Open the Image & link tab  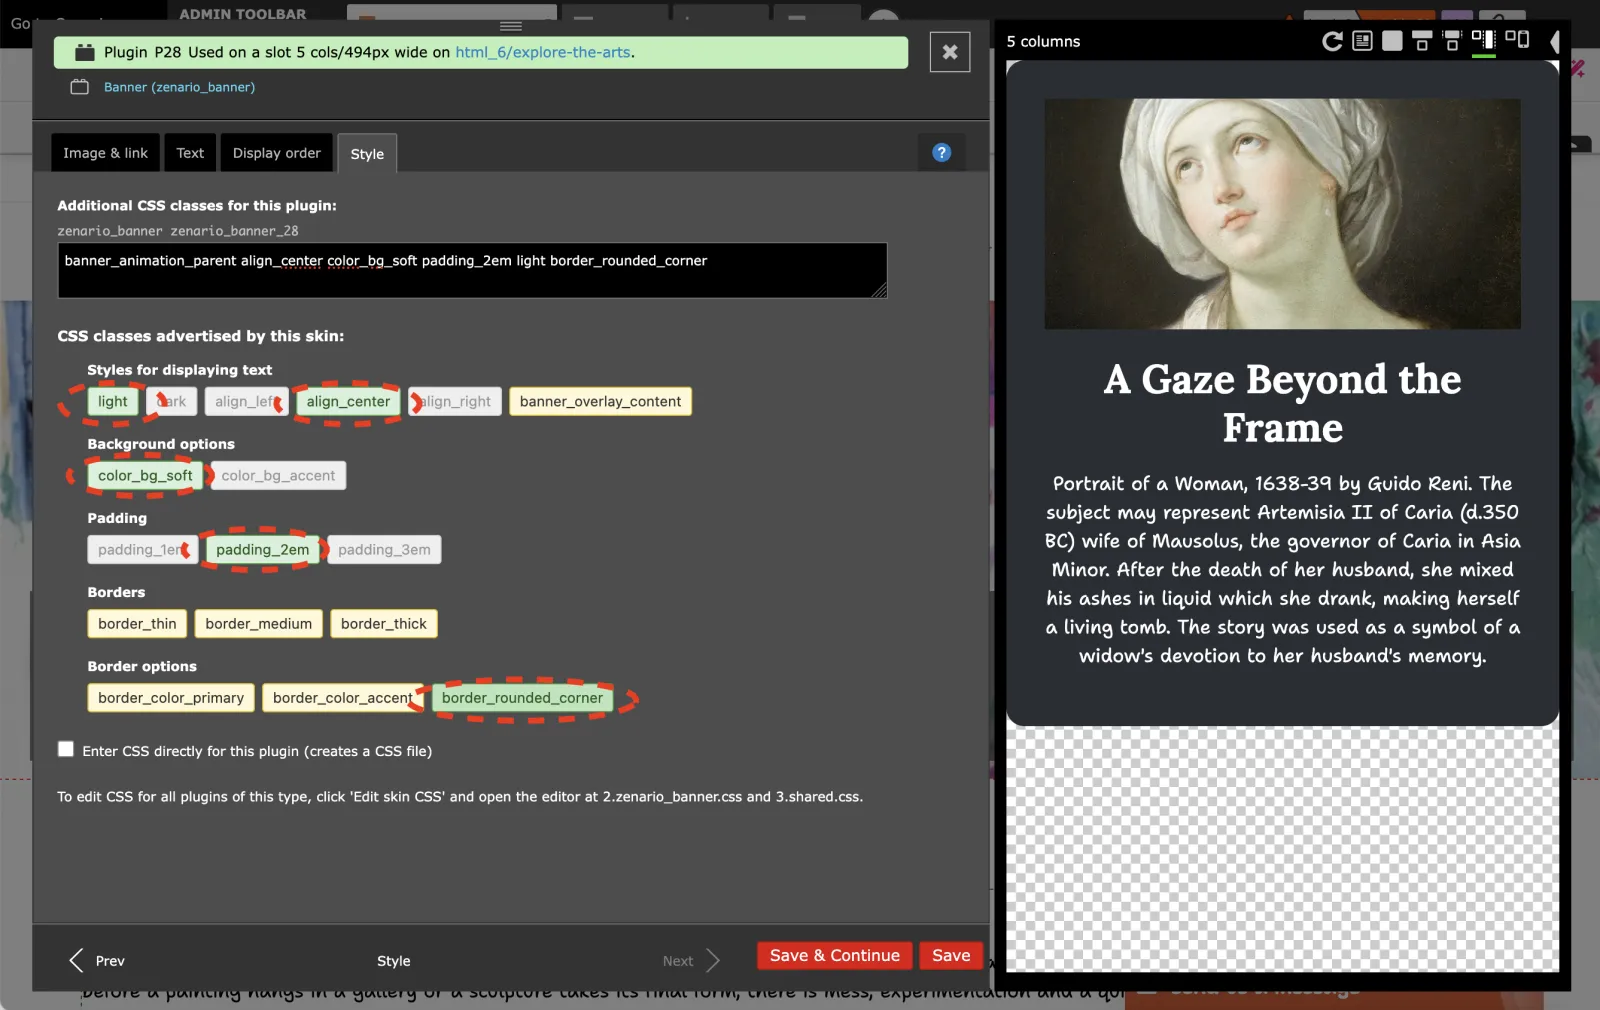pyautogui.click(x=105, y=153)
